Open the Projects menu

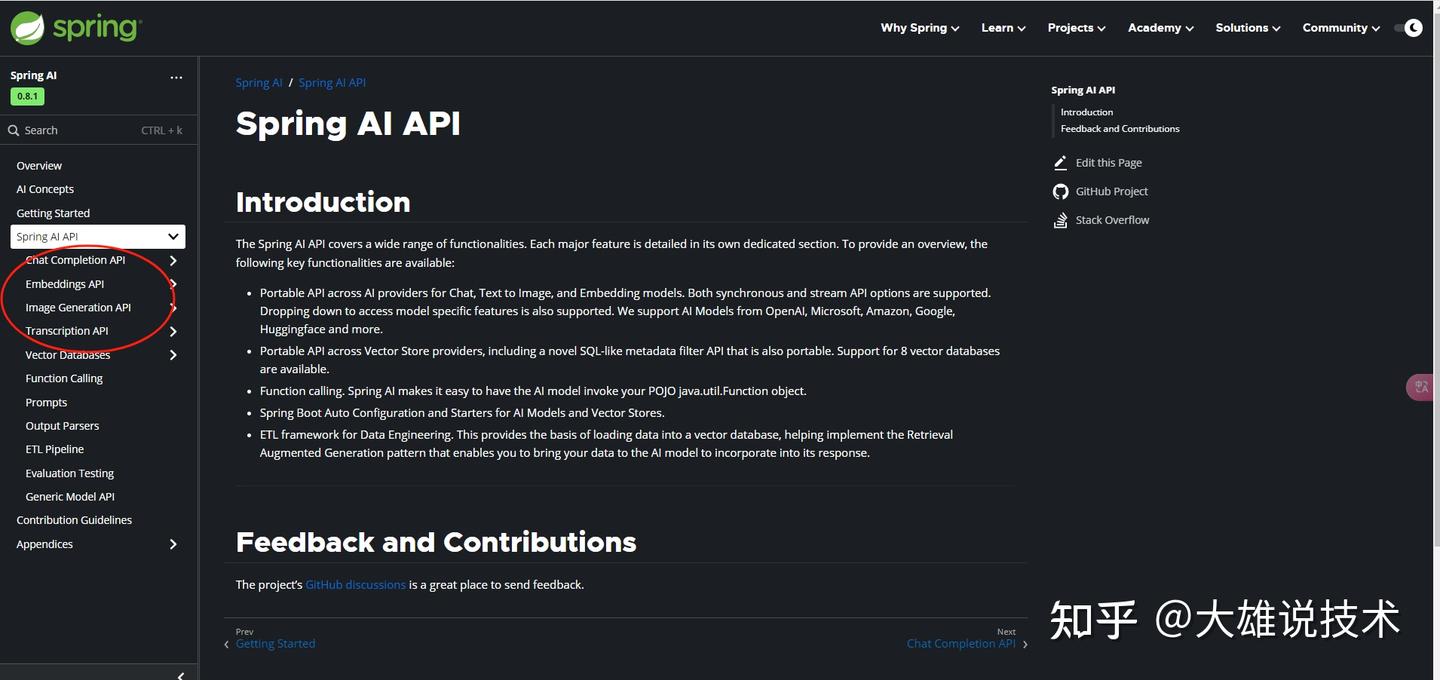1076,28
